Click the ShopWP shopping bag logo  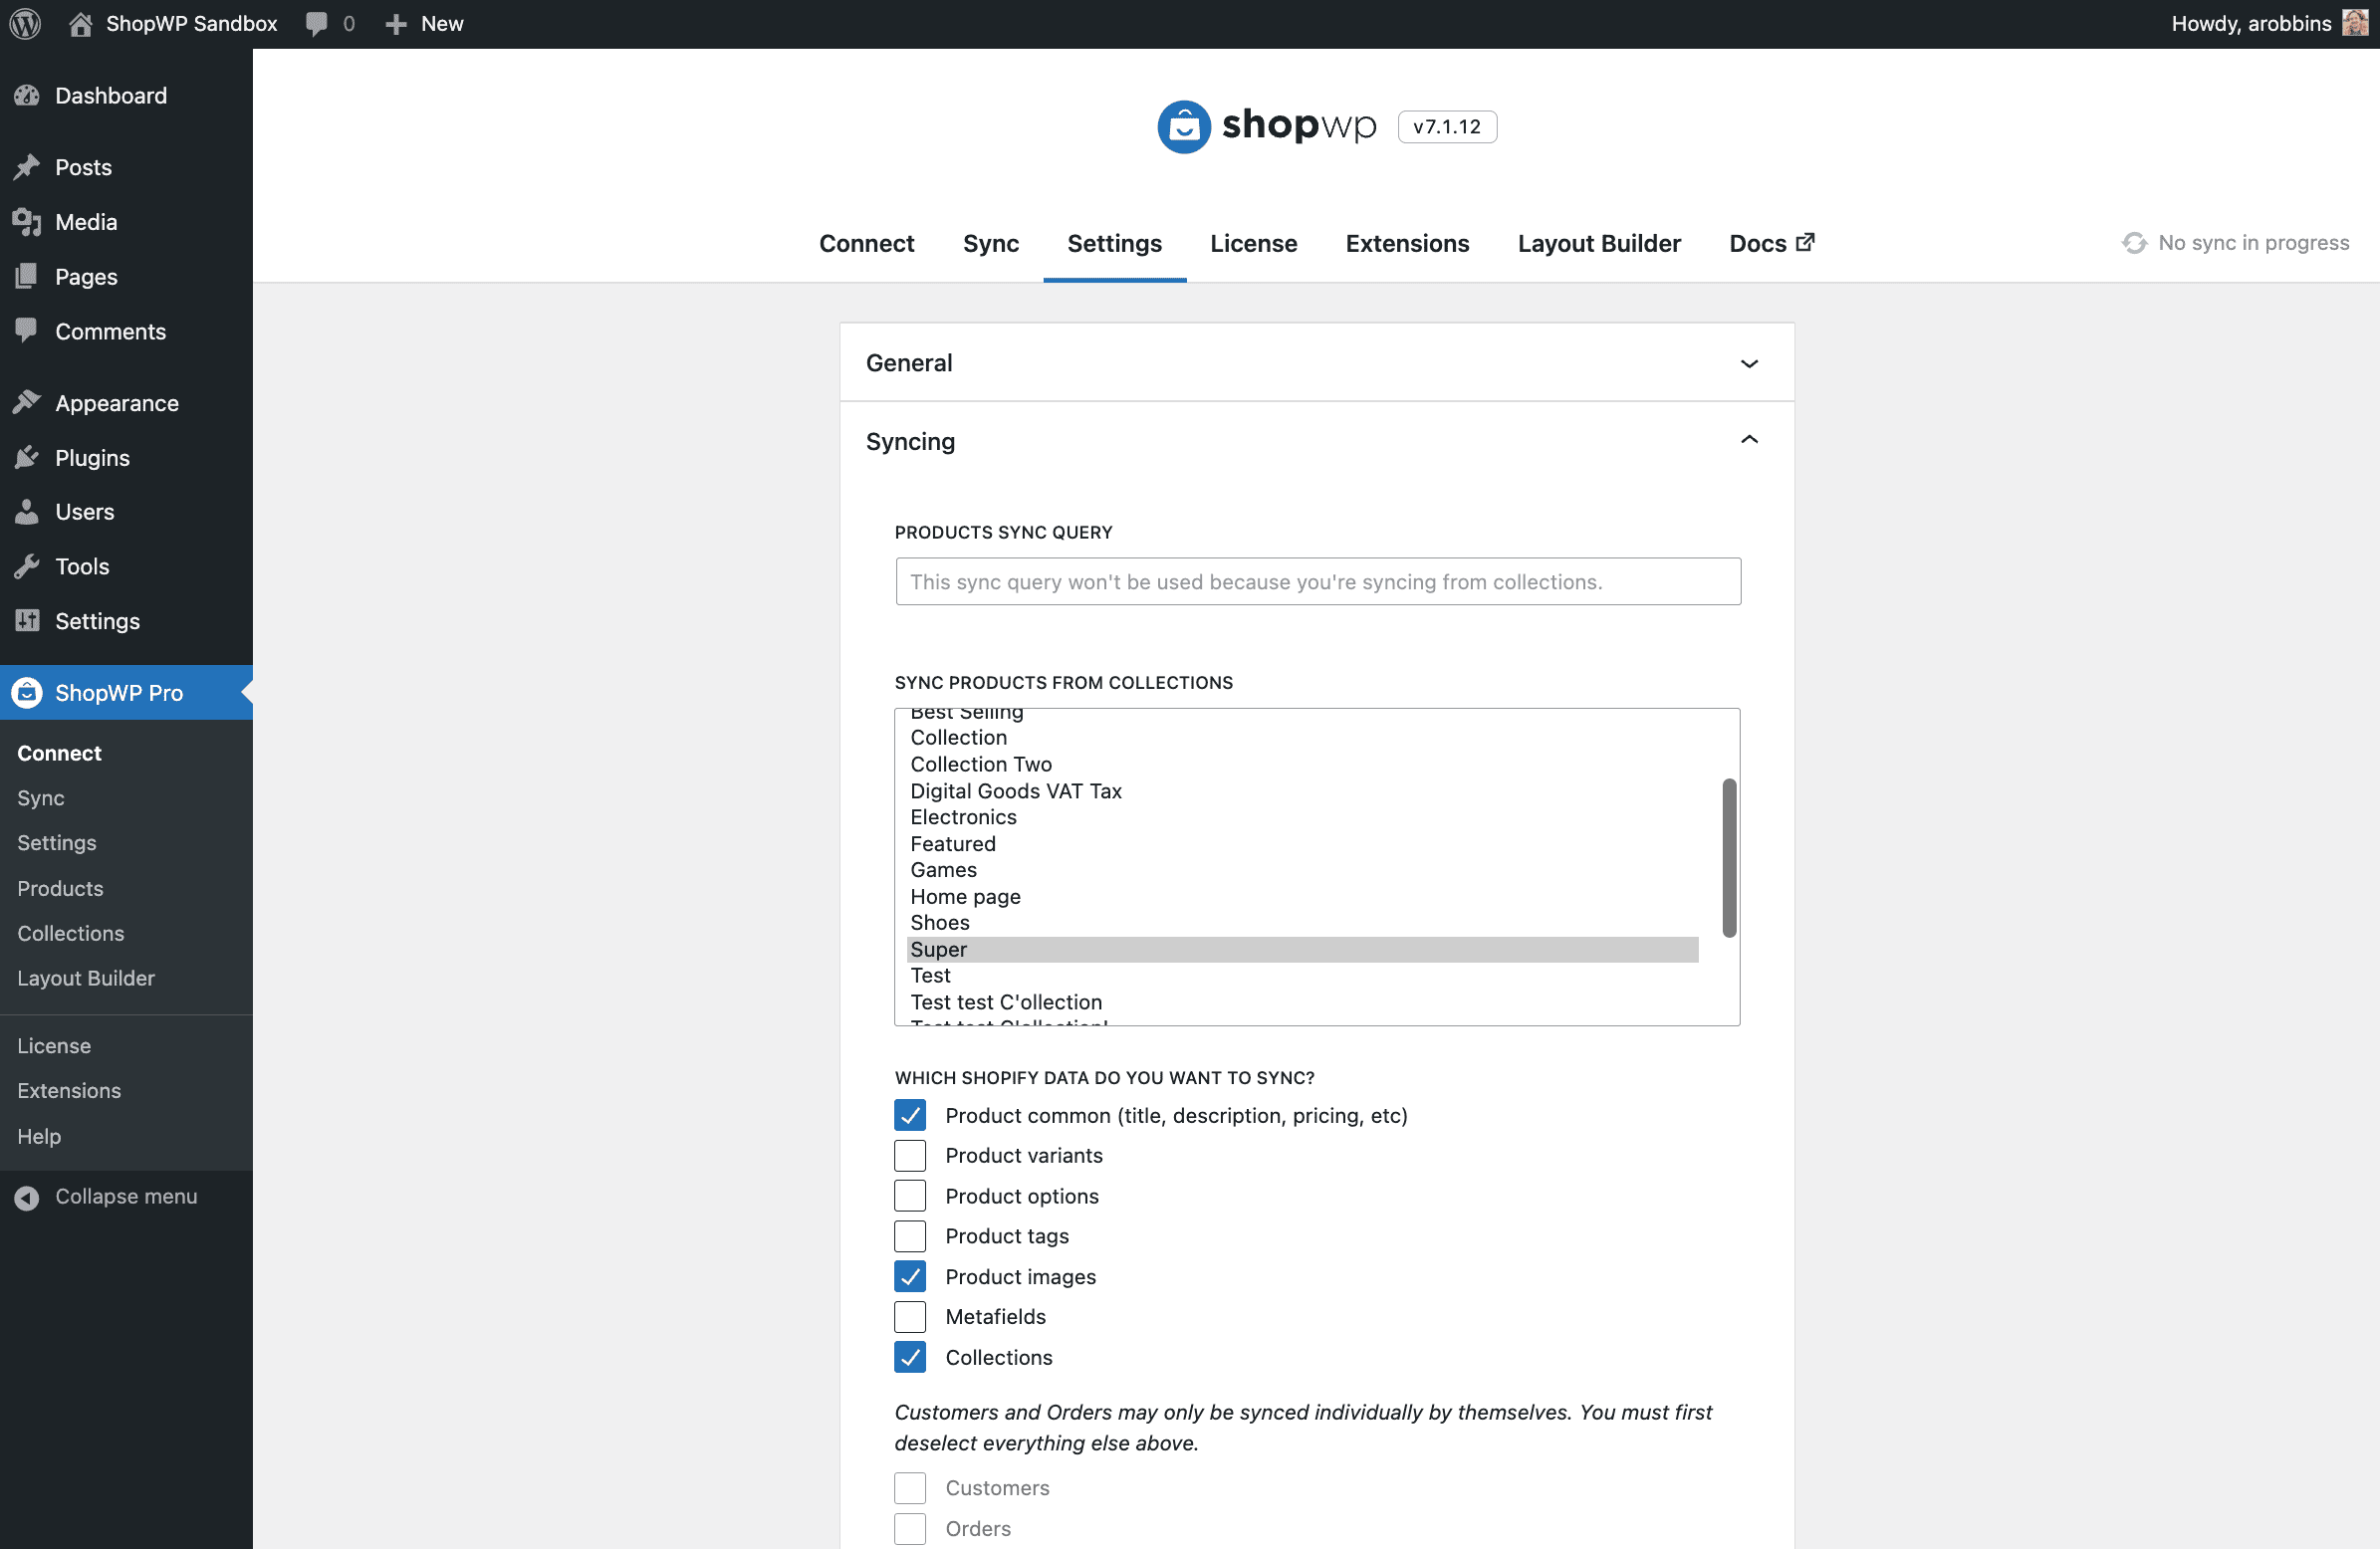pos(1184,127)
